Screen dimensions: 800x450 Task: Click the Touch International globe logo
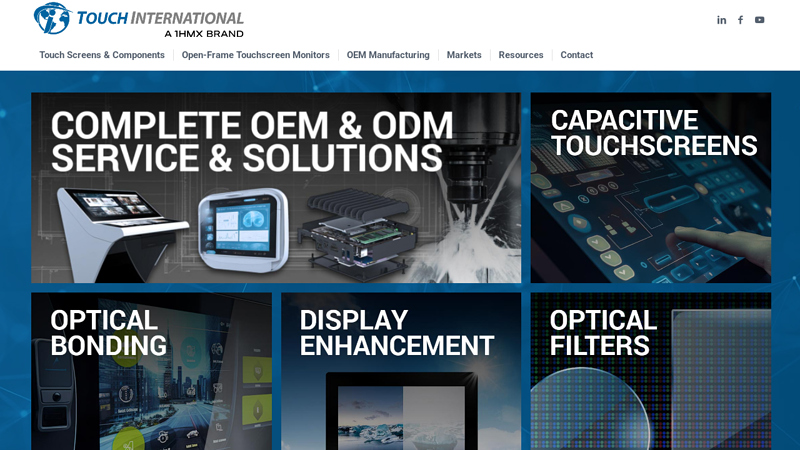click(52, 18)
